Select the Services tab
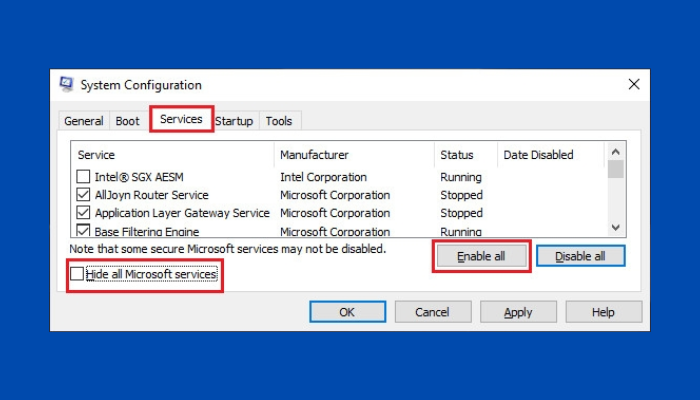700x400 pixels. click(x=181, y=119)
